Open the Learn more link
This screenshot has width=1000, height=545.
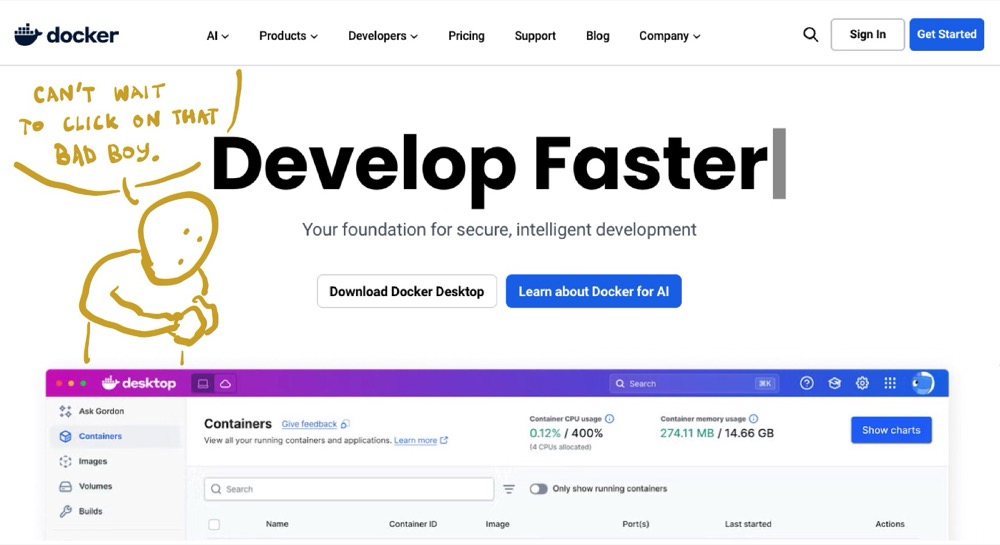(415, 440)
